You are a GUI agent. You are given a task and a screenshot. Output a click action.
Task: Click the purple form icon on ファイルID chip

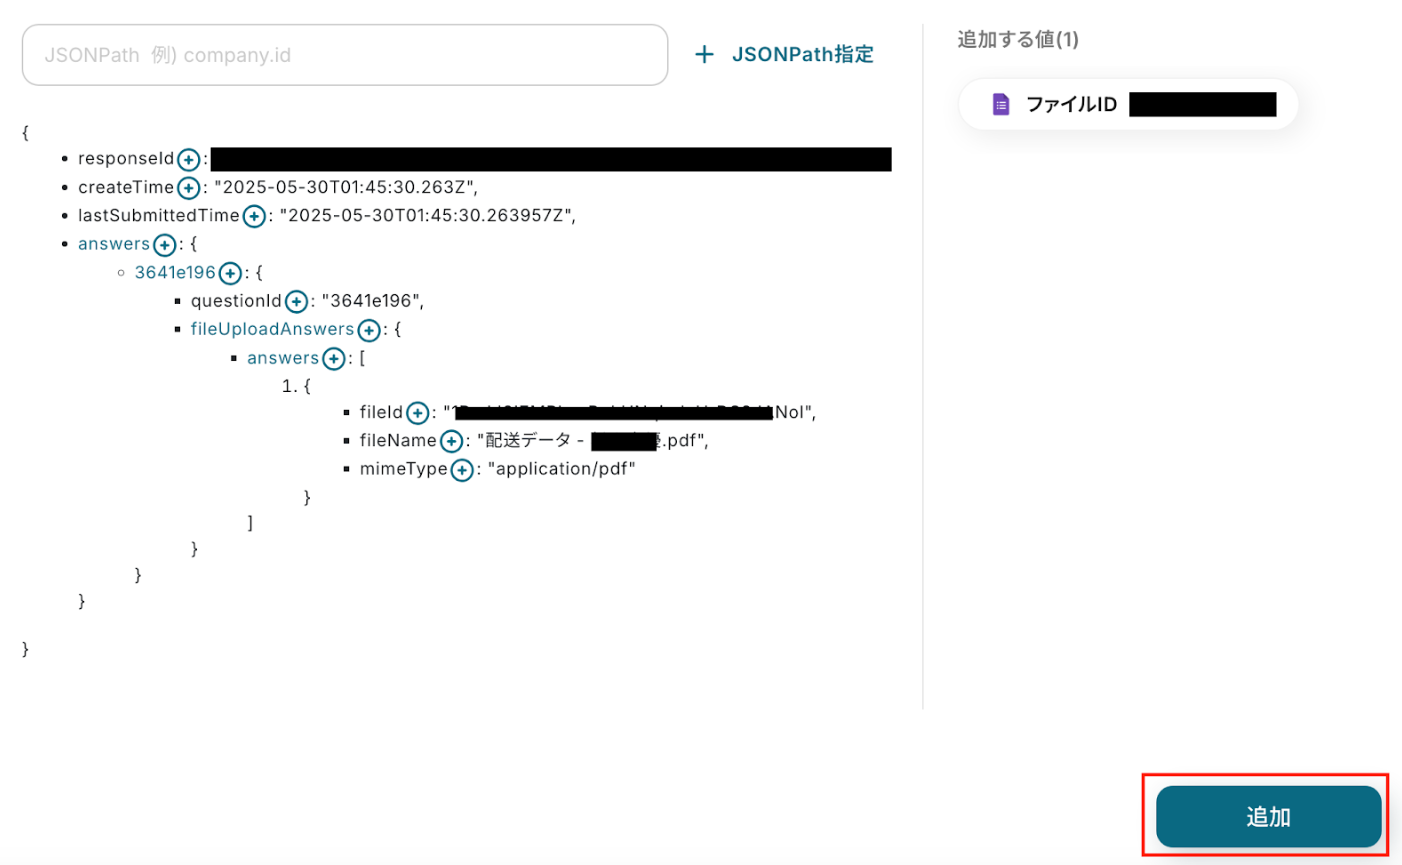tap(1000, 104)
